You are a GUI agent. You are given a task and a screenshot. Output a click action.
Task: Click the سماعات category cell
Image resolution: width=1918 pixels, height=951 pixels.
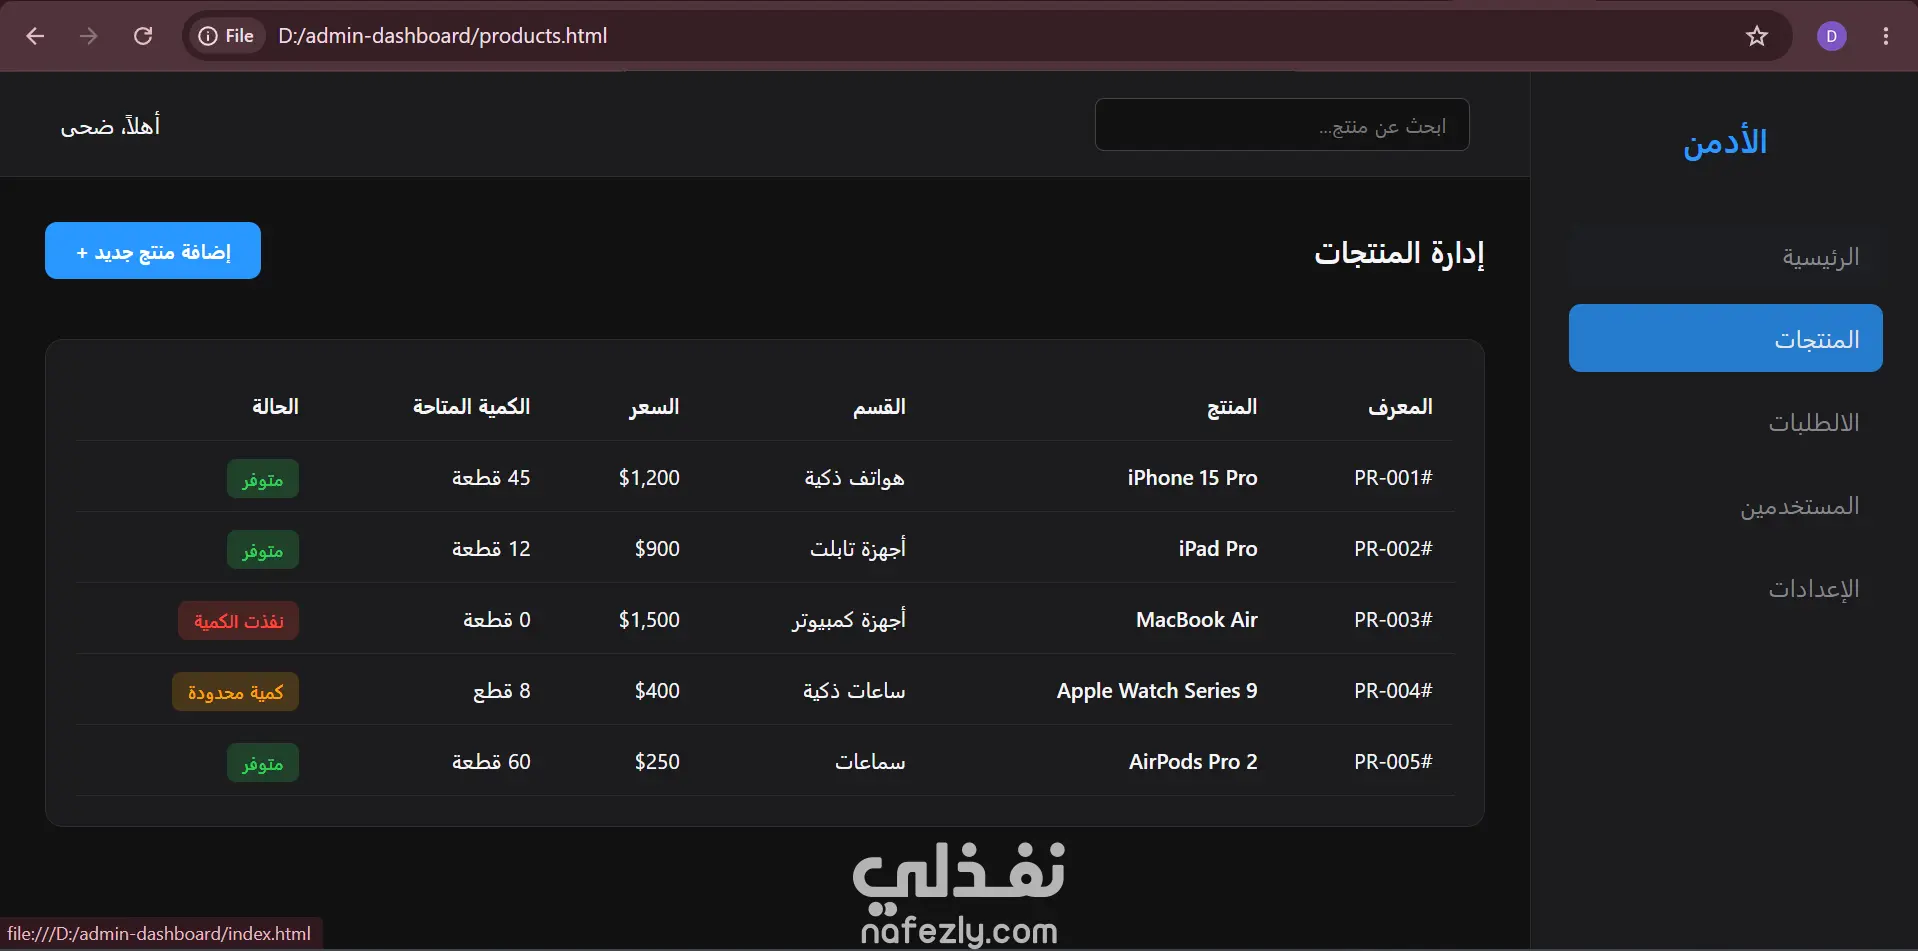870,762
